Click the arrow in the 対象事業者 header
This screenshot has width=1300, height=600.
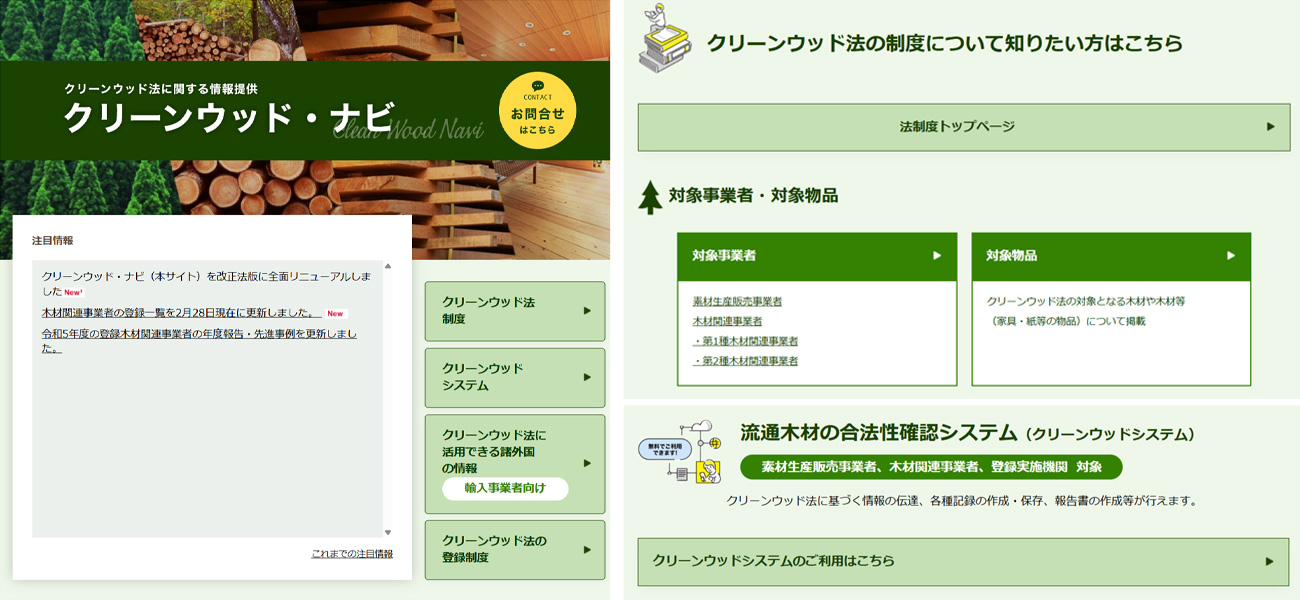coord(937,256)
